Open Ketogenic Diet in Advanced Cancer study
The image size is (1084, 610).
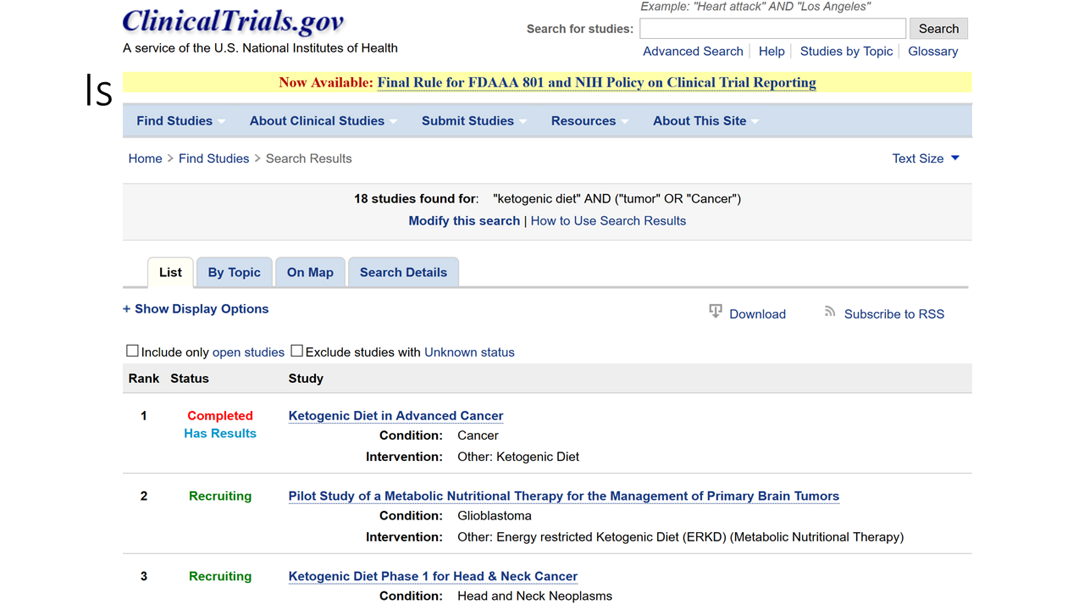point(395,416)
